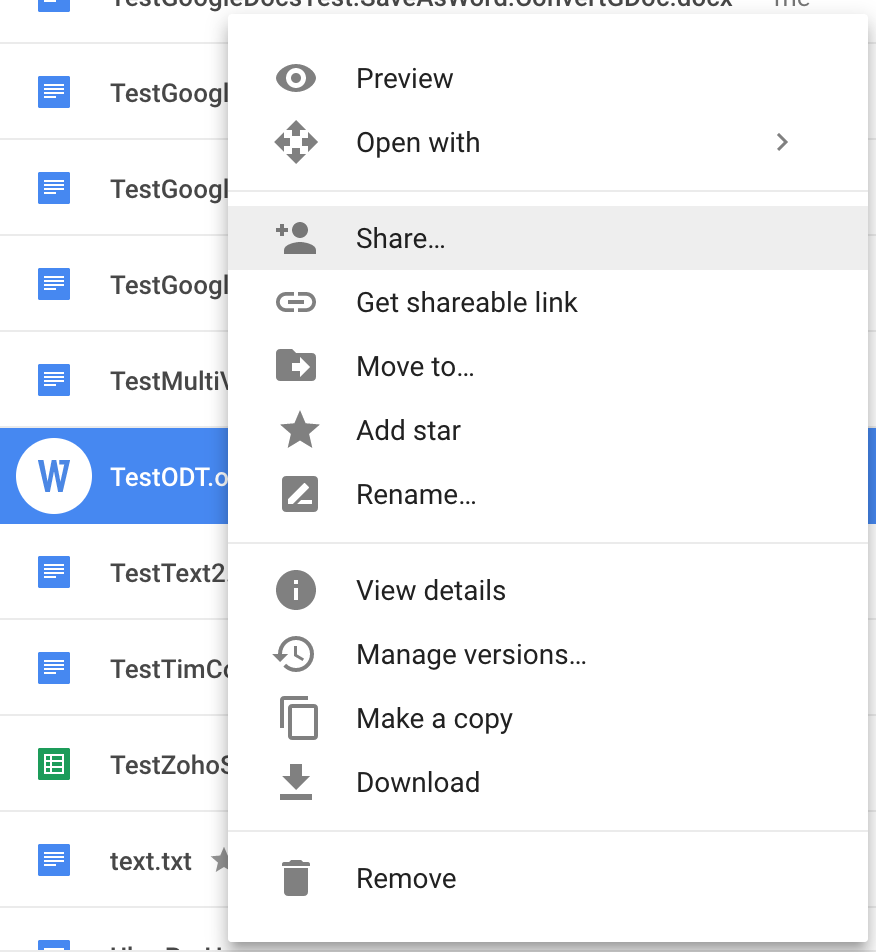This screenshot has height=952, width=876.
Task: Select View details from the menu
Action: pos(430,590)
